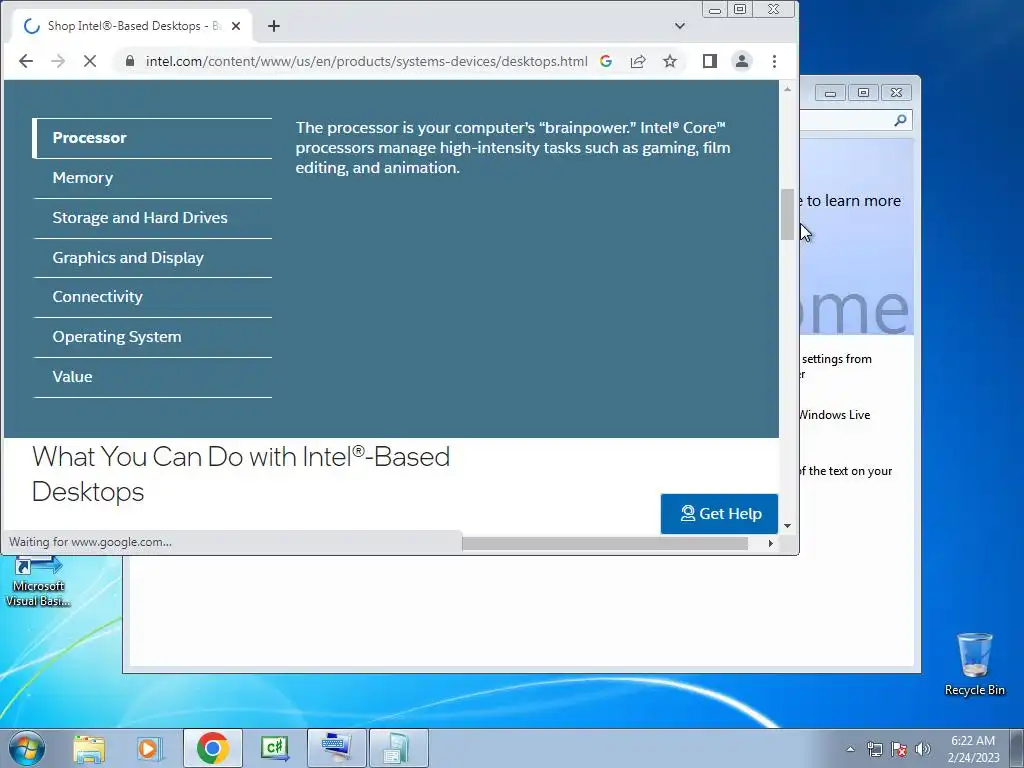The image size is (1024, 768).
Task: Open the Action Center flag icon
Action: 899,749
